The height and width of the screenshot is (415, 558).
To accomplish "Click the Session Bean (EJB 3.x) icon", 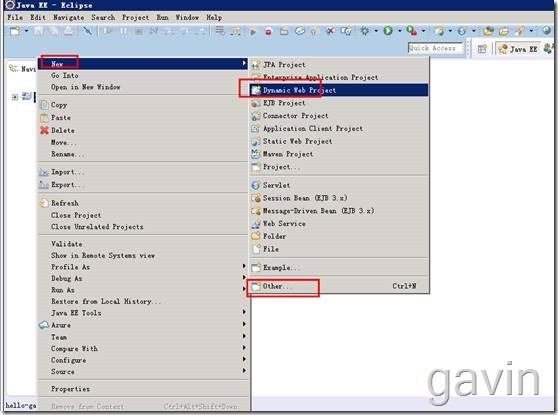I will [256, 198].
